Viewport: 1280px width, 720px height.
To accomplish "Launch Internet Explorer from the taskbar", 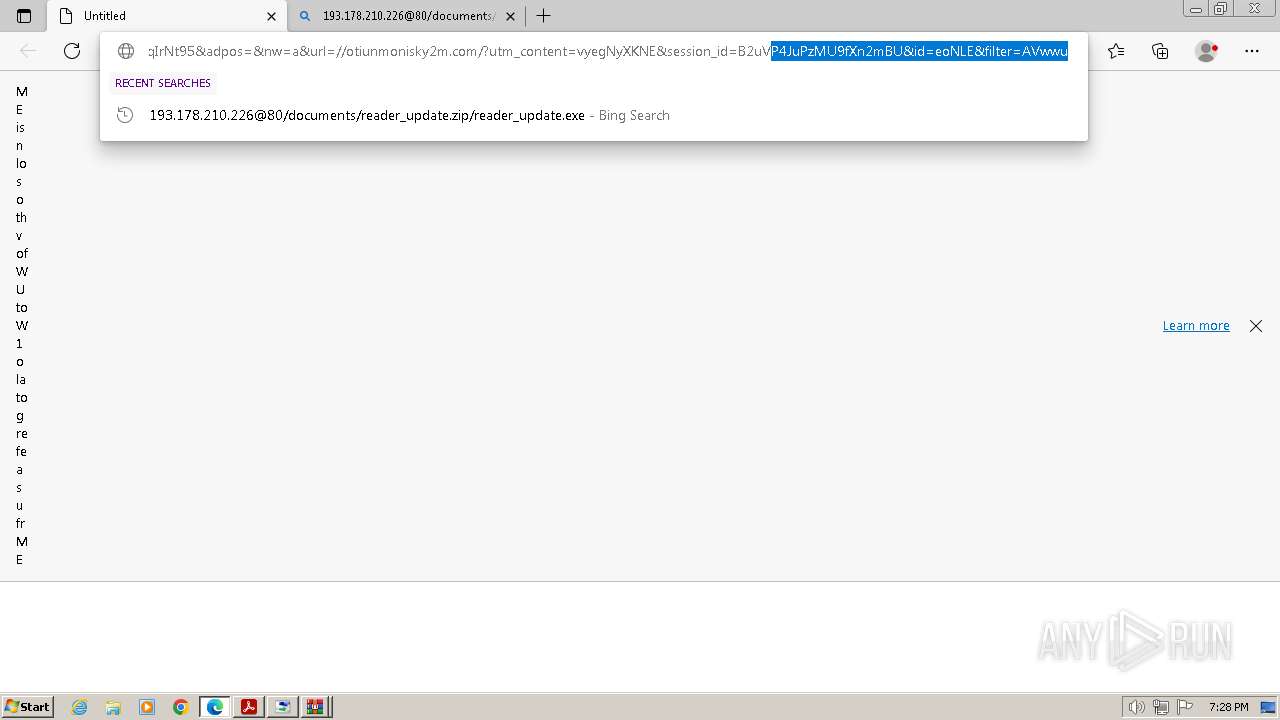I will (79, 707).
